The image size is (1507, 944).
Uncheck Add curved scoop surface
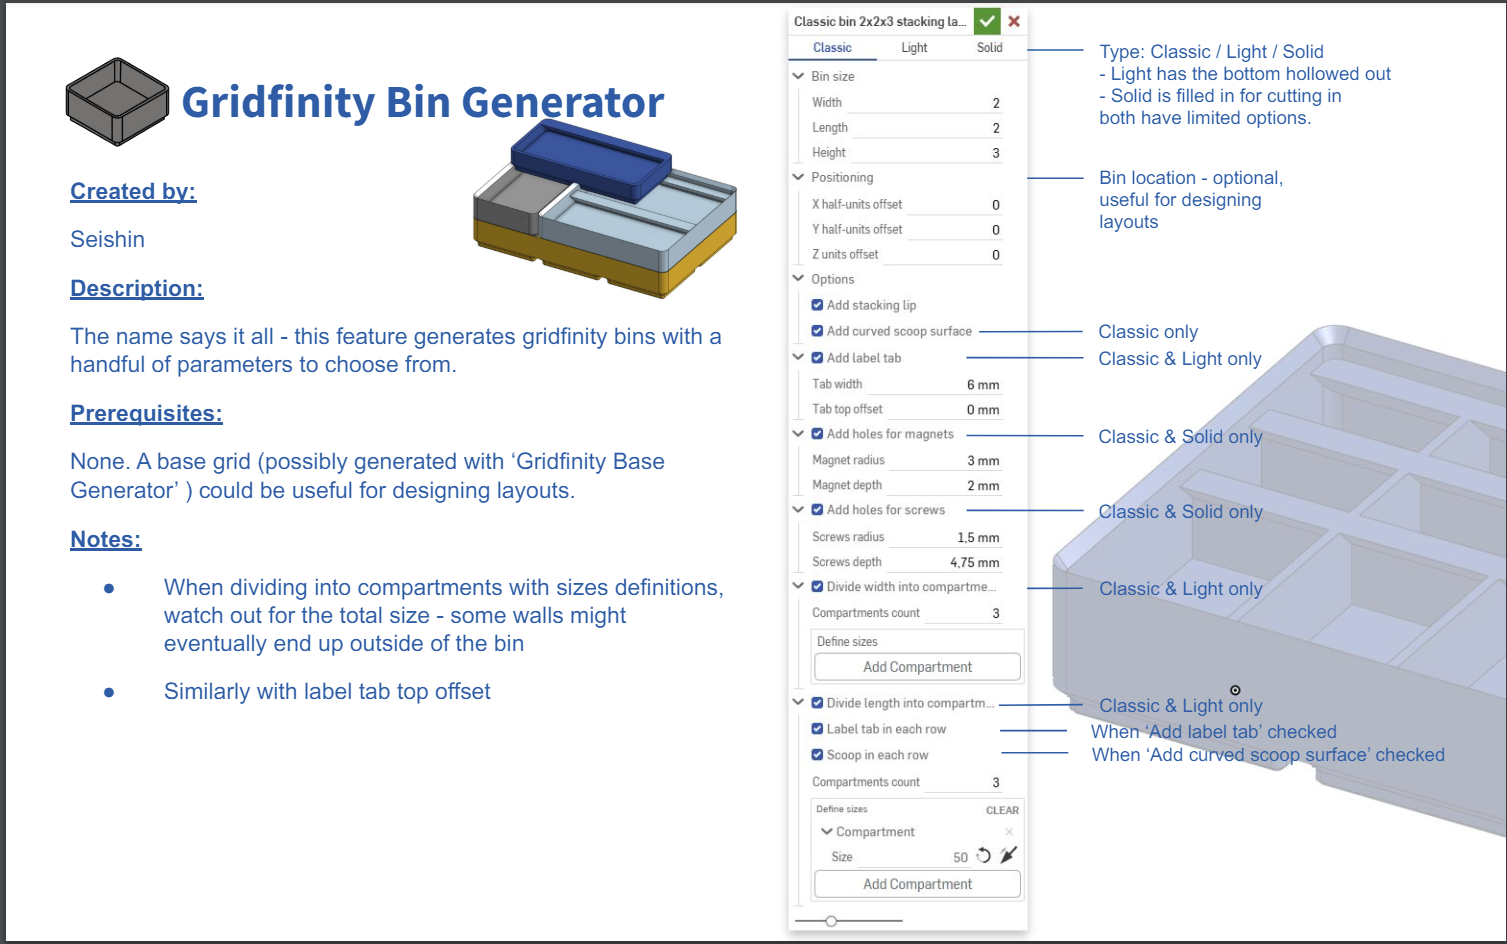pos(817,331)
